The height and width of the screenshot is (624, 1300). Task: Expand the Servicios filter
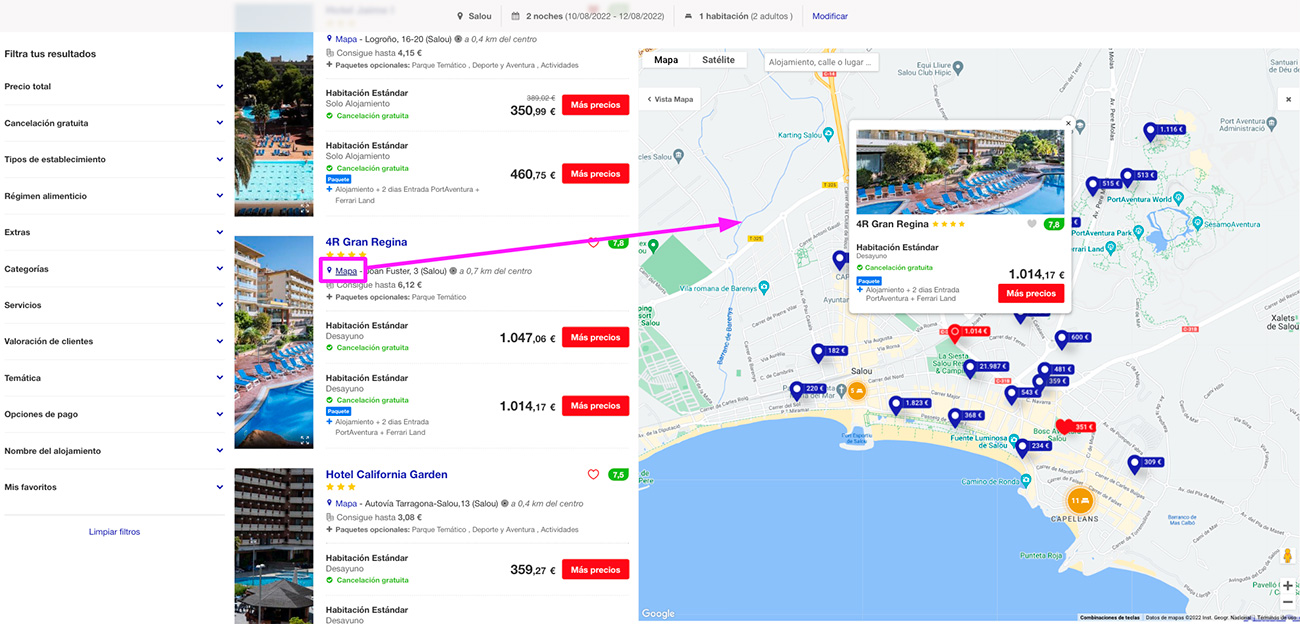(x=113, y=305)
